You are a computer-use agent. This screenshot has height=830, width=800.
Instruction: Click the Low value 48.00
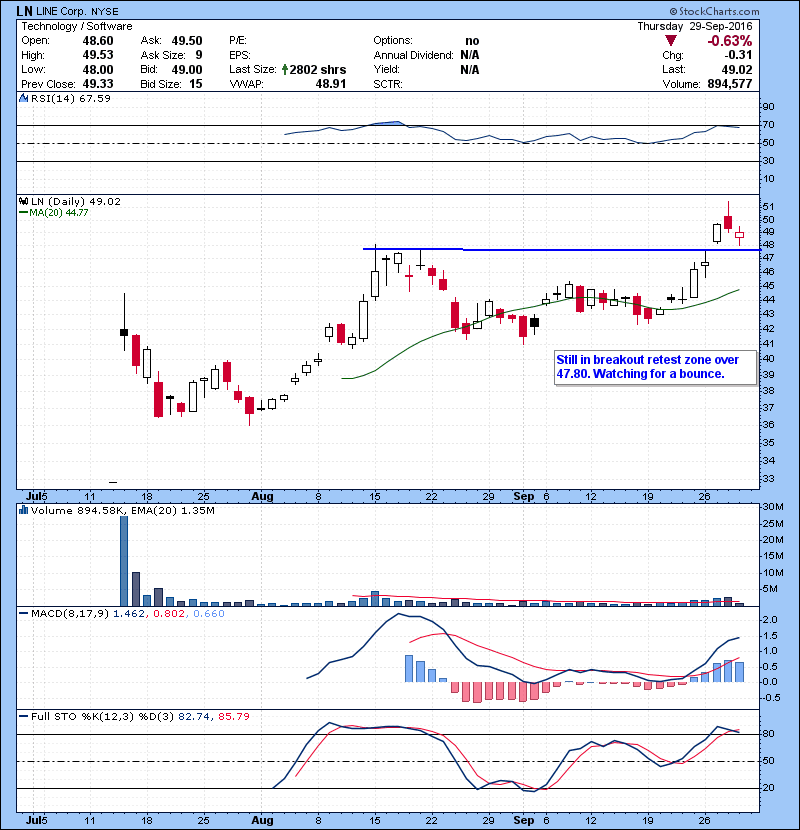98,69
